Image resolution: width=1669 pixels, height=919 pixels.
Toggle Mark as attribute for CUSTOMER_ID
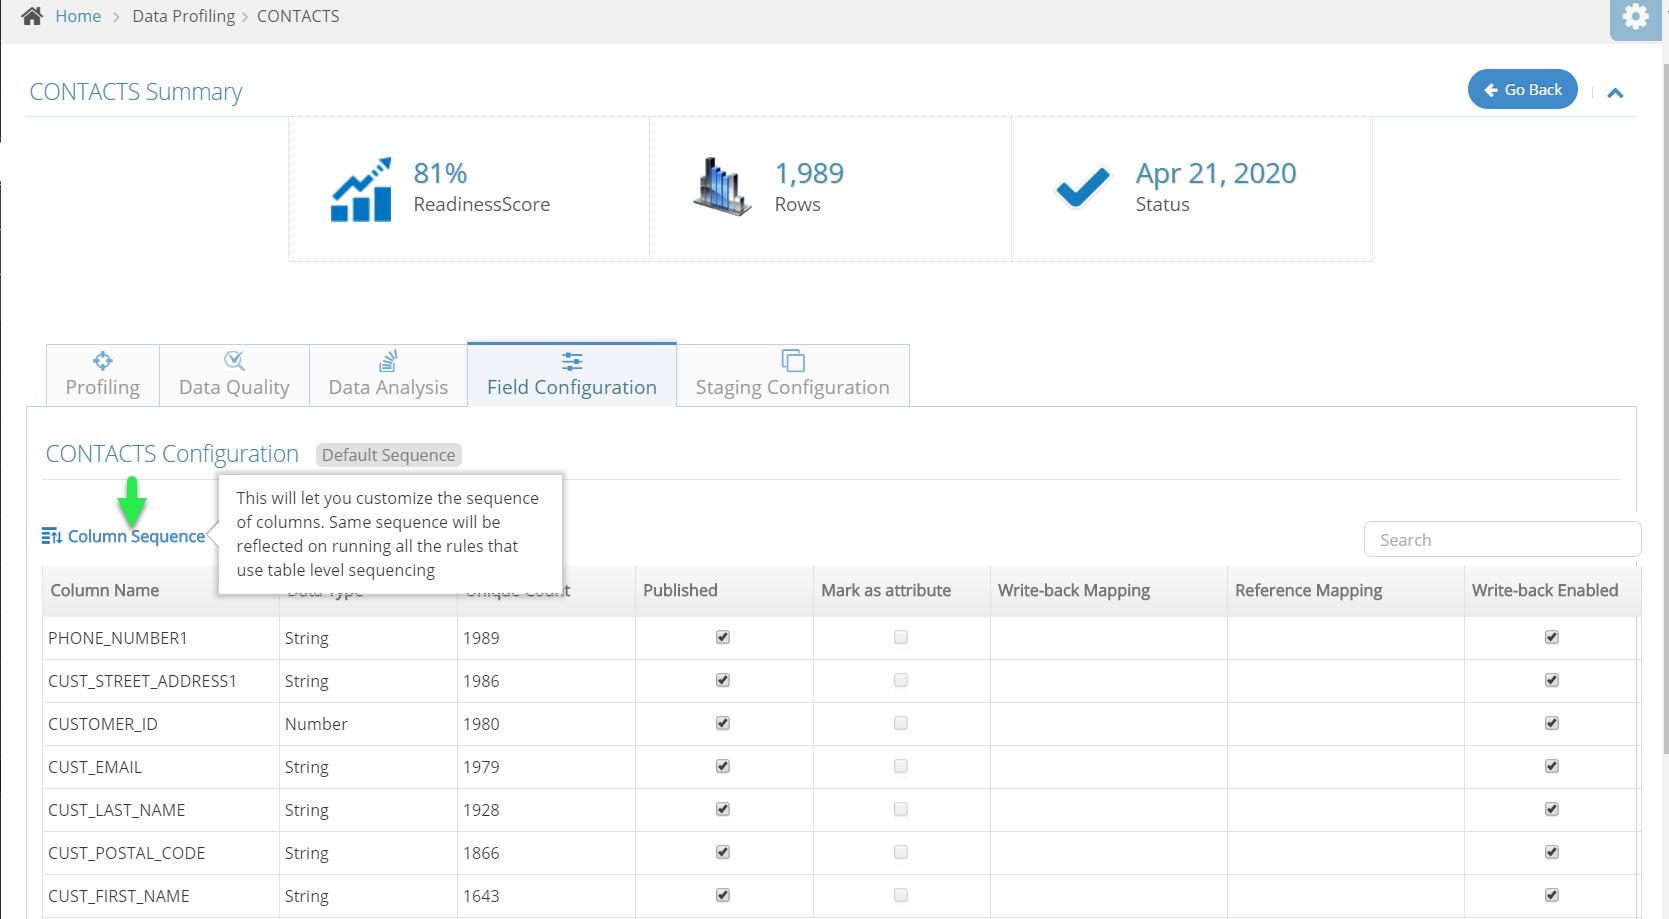(901, 723)
